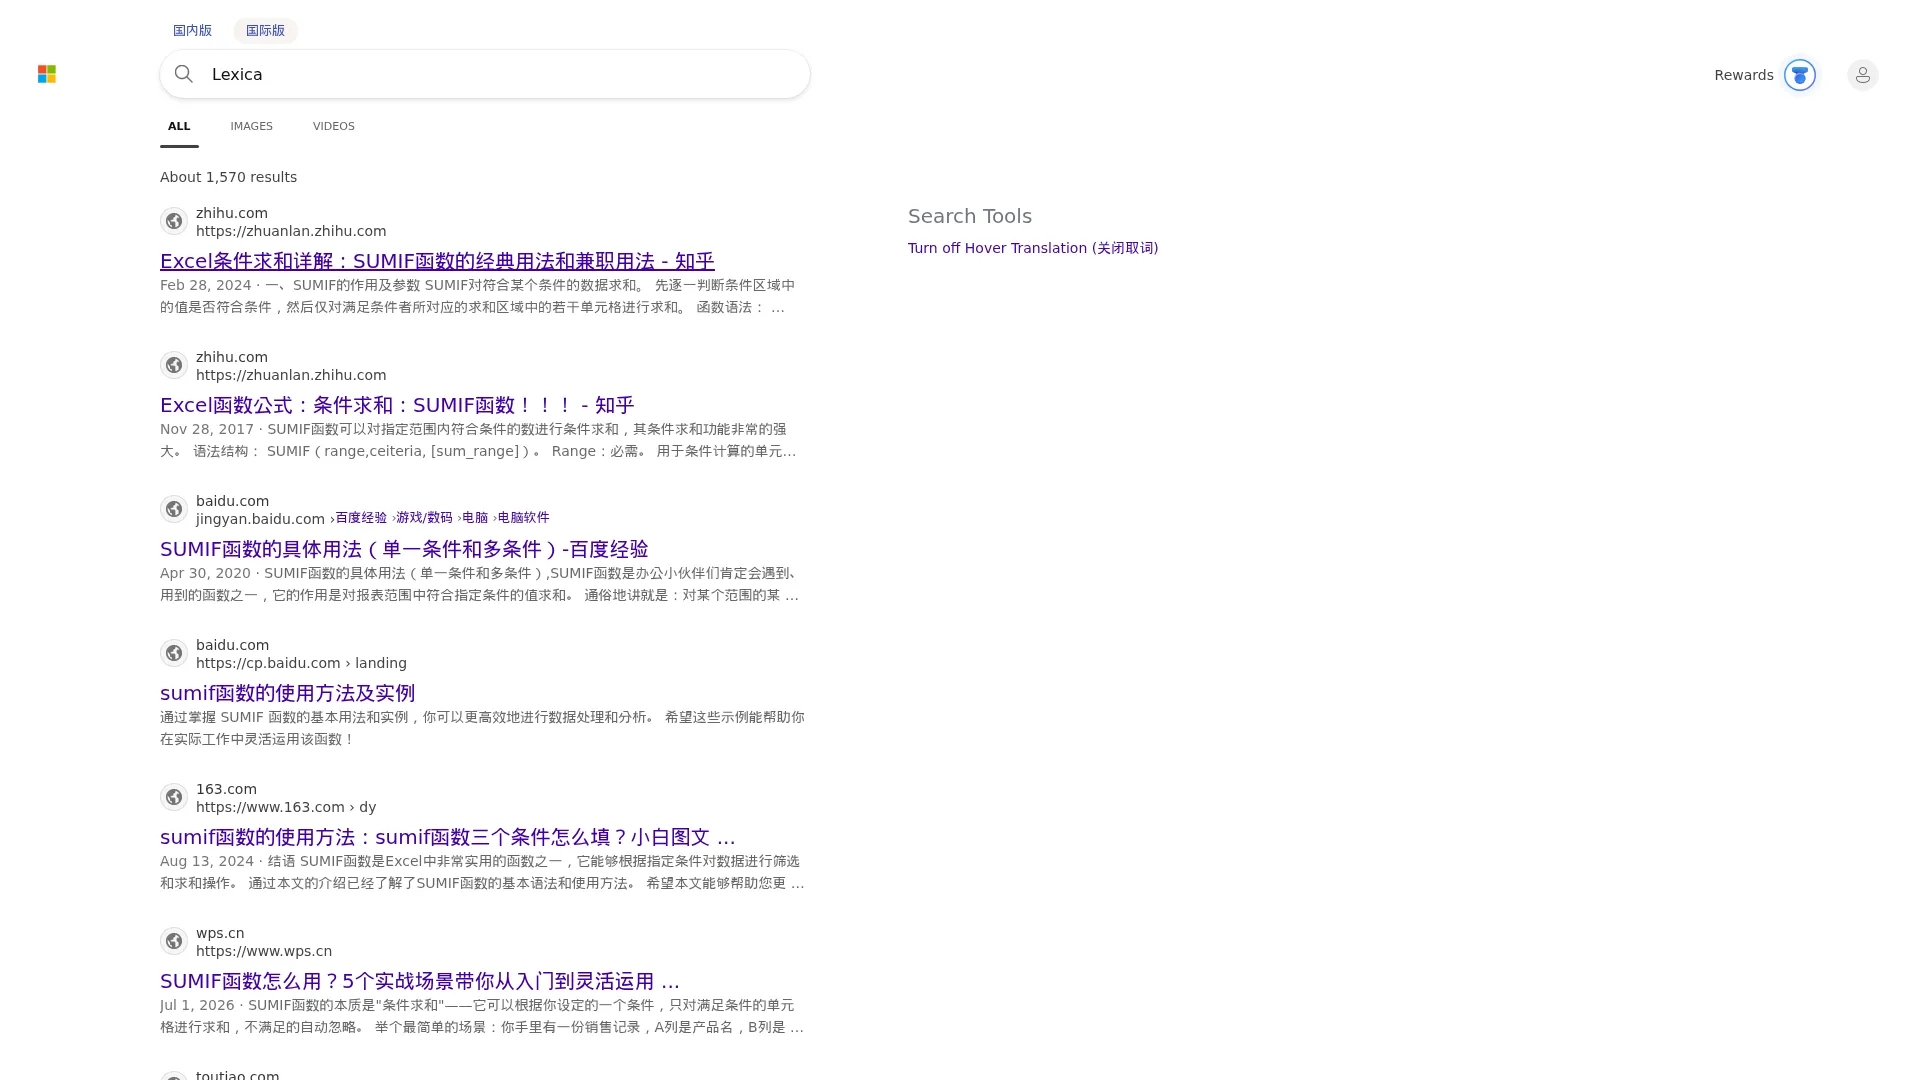
Task: Open the Rewards medal icon
Action: coord(1799,75)
